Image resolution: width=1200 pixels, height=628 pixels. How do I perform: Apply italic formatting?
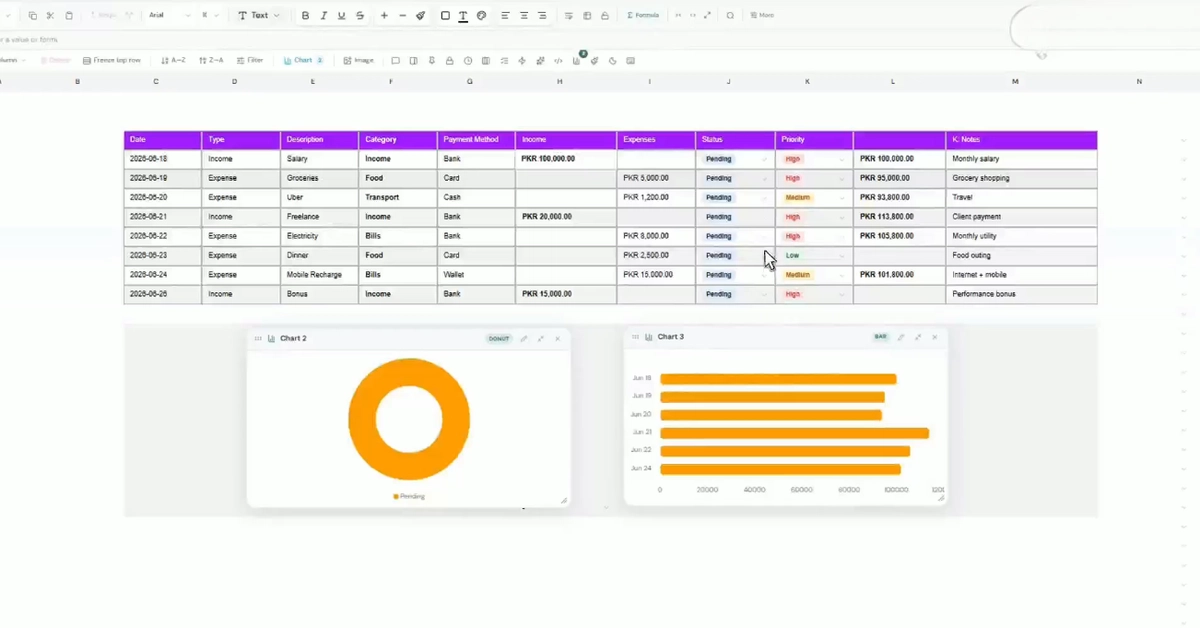(x=323, y=16)
